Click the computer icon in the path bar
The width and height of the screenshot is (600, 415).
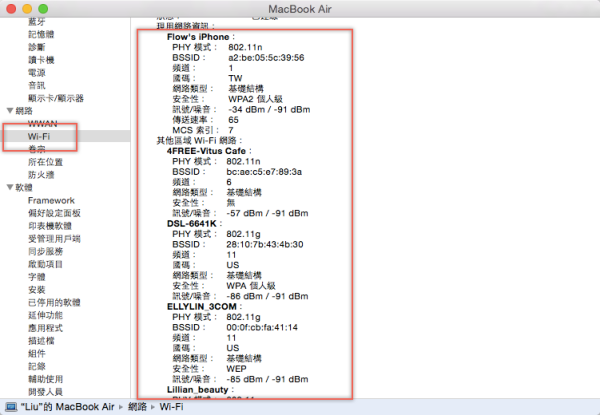coord(11,407)
